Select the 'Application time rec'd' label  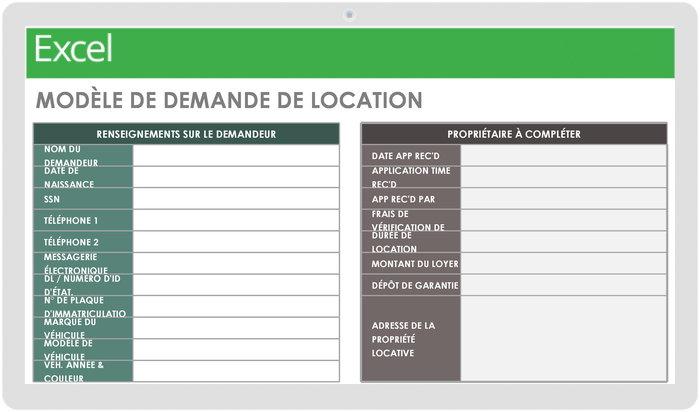411,177
